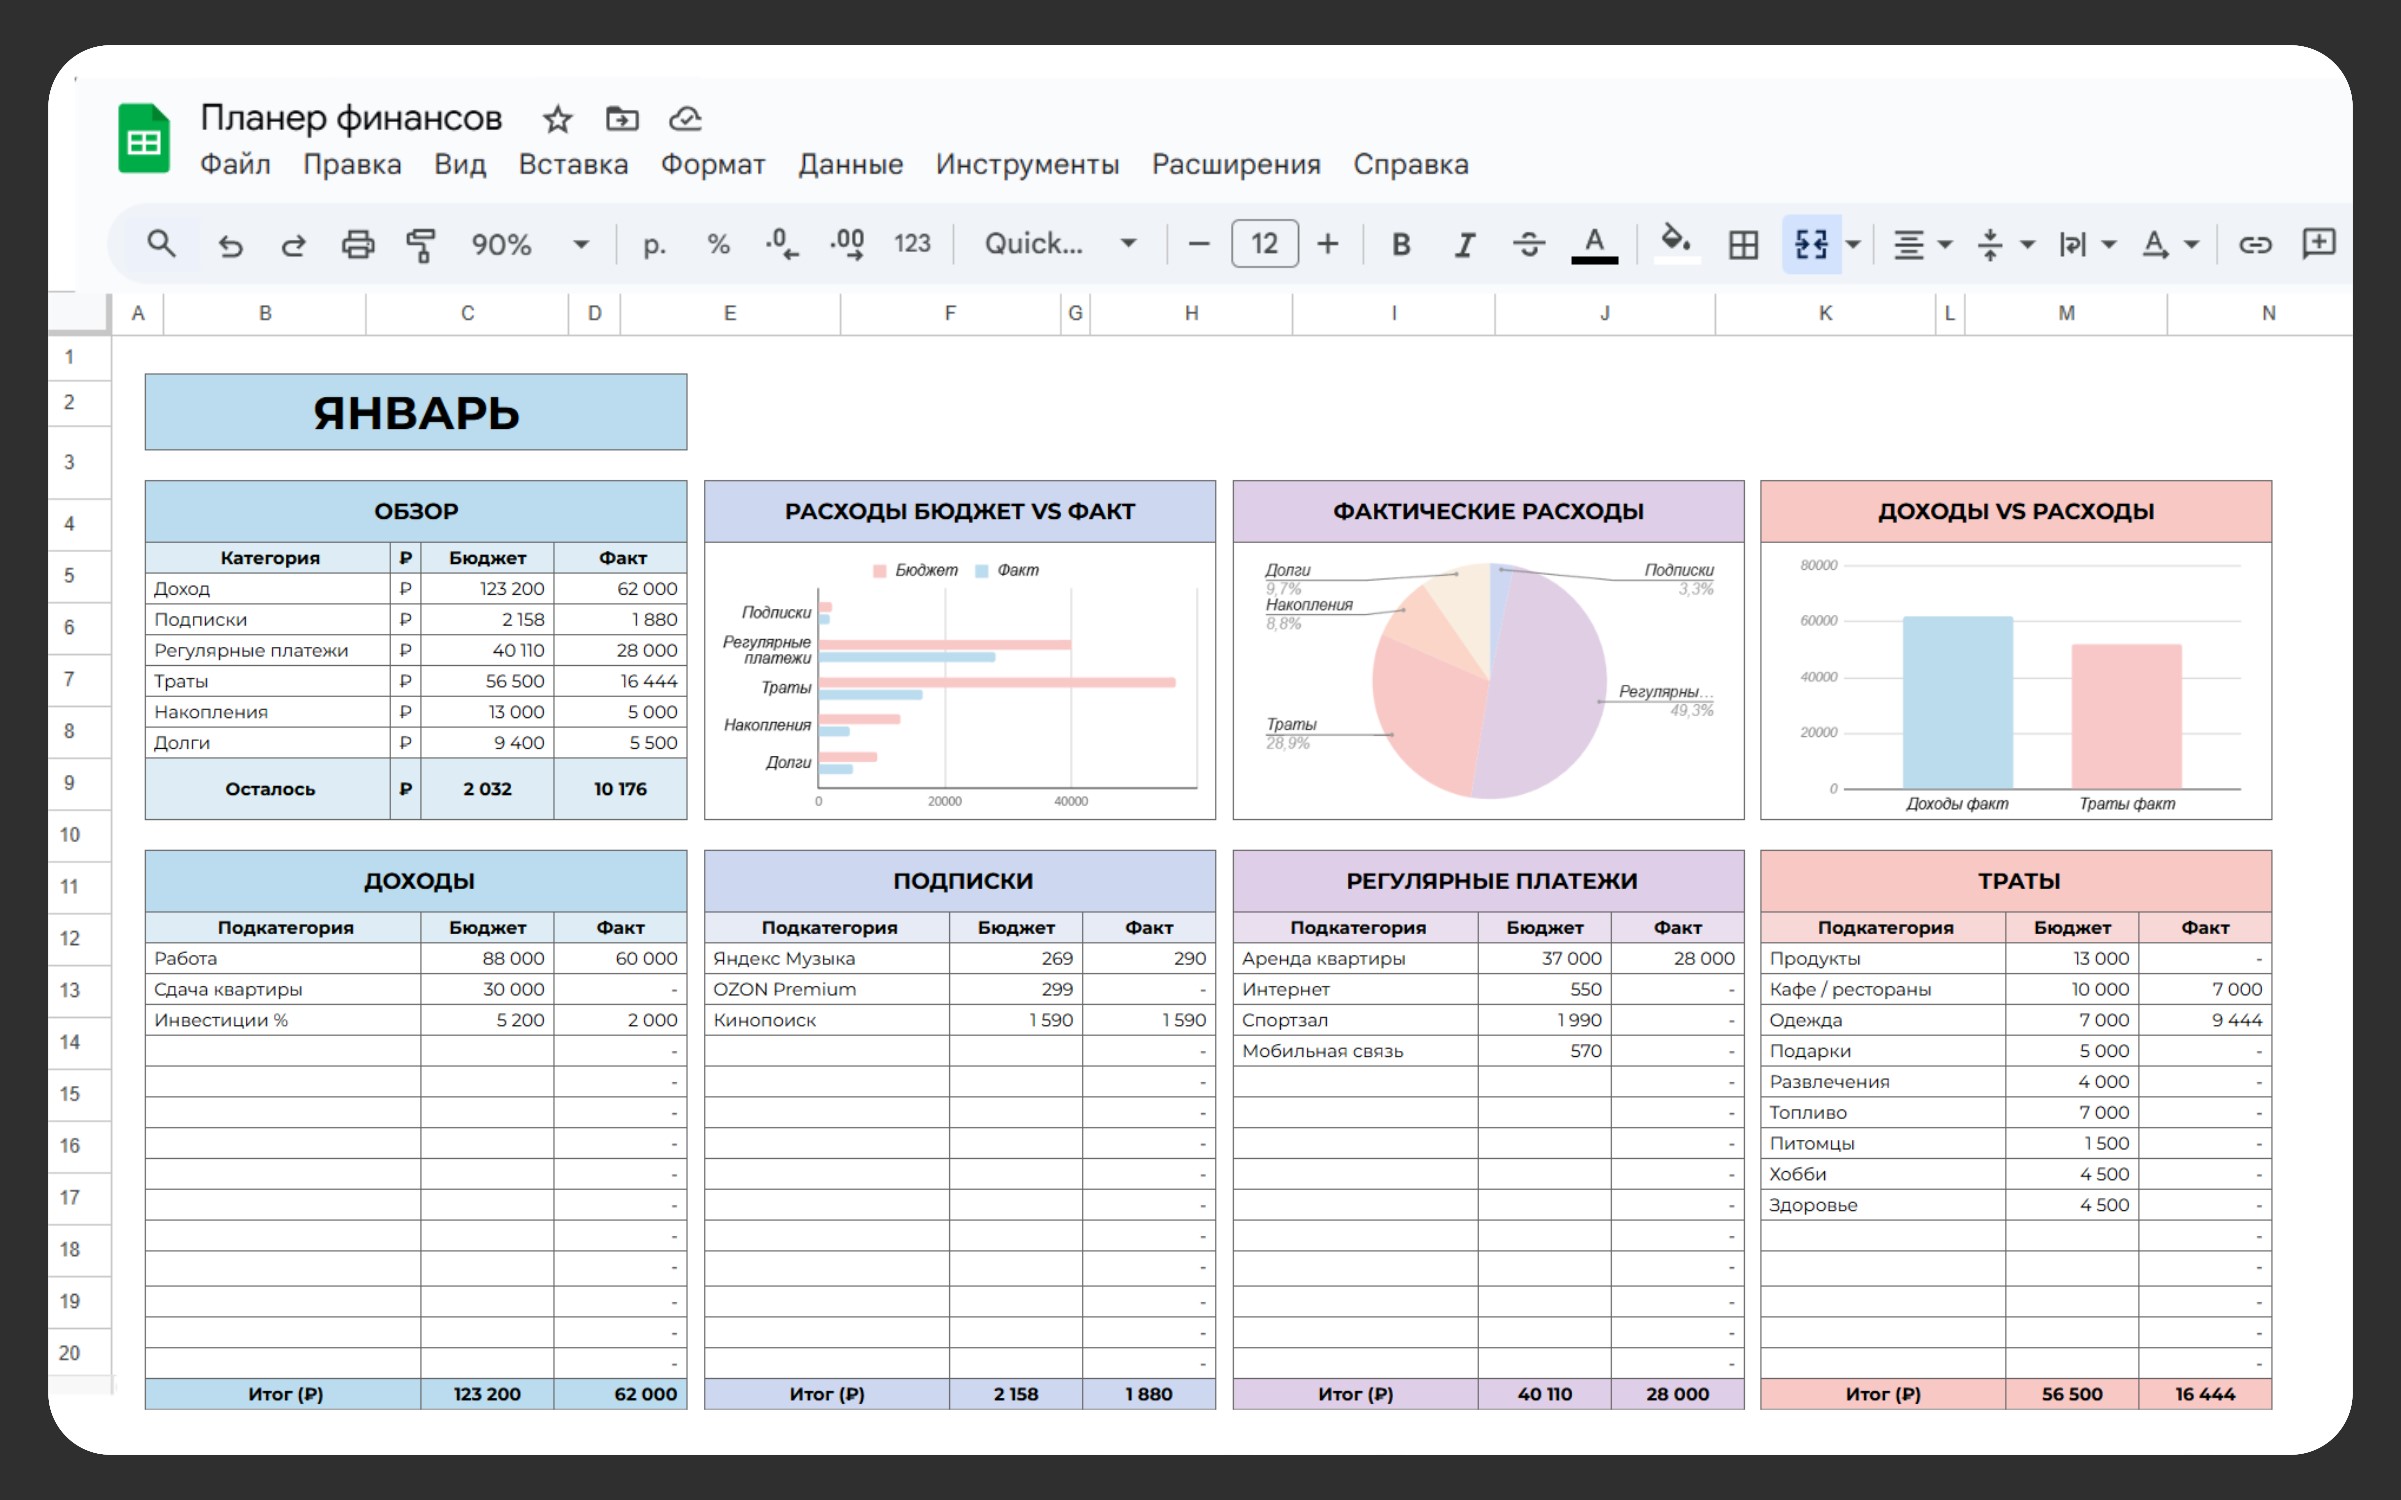This screenshot has height=1500, width=2401.
Task: Activate the paint format tool
Action: pyautogui.click(x=421, y=244)
